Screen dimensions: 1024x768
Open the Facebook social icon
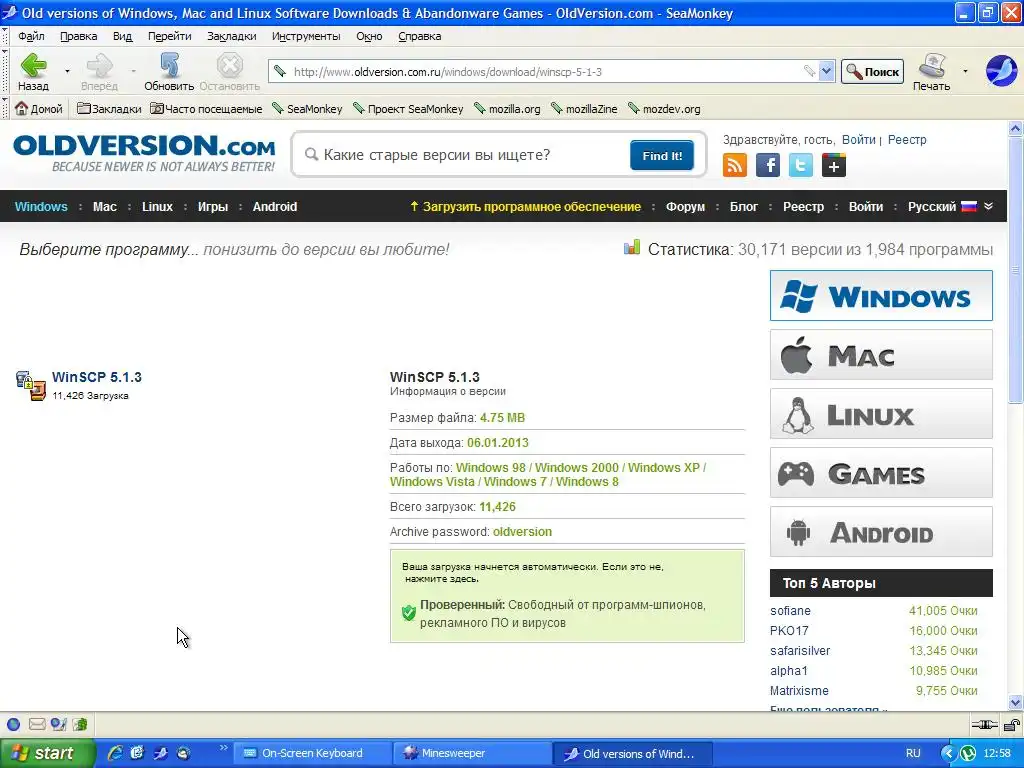pyautogui.click(x=768, y=165)
